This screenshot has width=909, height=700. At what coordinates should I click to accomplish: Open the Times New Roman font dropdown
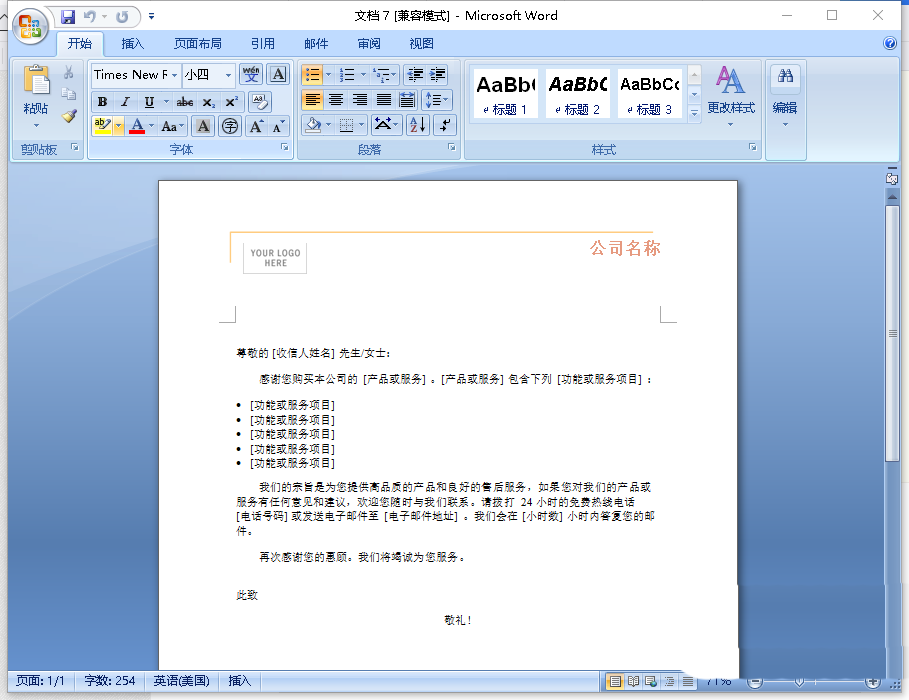pos(175,75)
